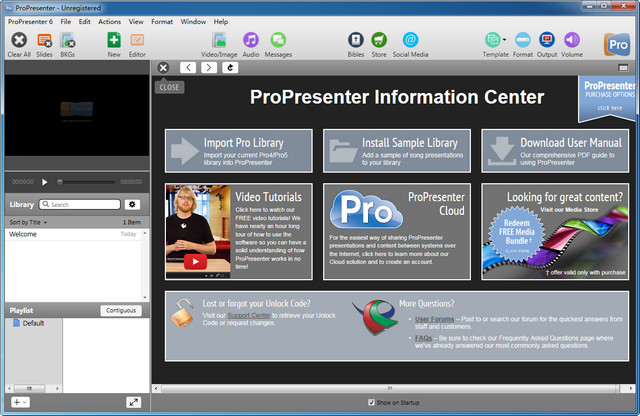640x416 pixels.
Task: Play the Video Tutorials thumbnail
Action: click(195, 262)
